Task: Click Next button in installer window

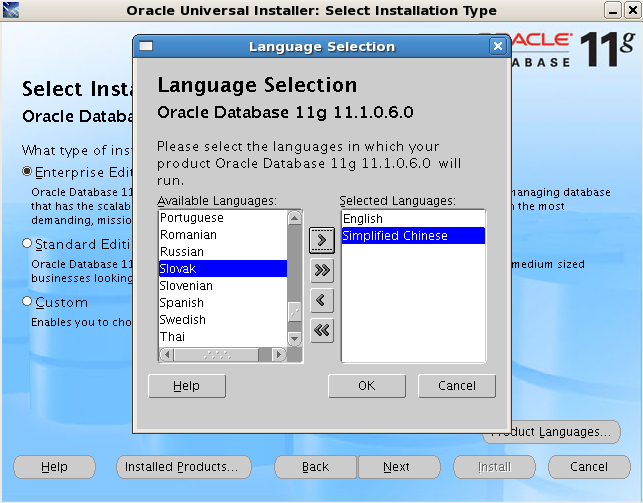Action: point(399,467)
